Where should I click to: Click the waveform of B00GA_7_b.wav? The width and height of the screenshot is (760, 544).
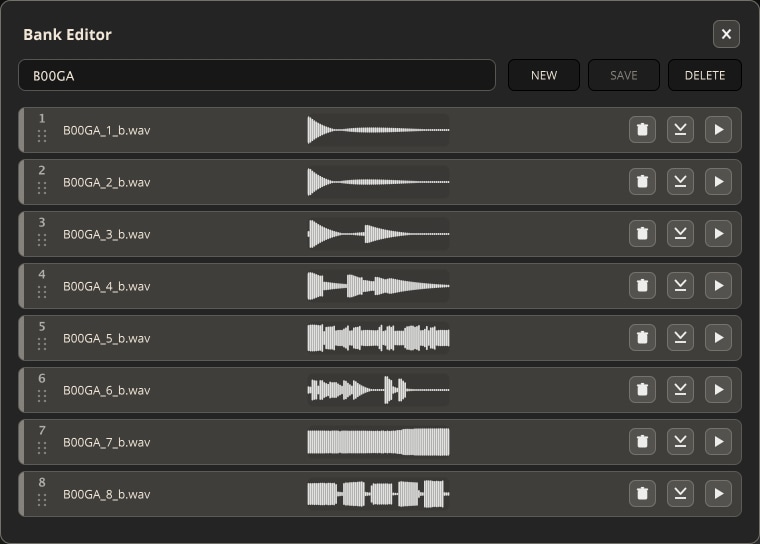(378, 442)
